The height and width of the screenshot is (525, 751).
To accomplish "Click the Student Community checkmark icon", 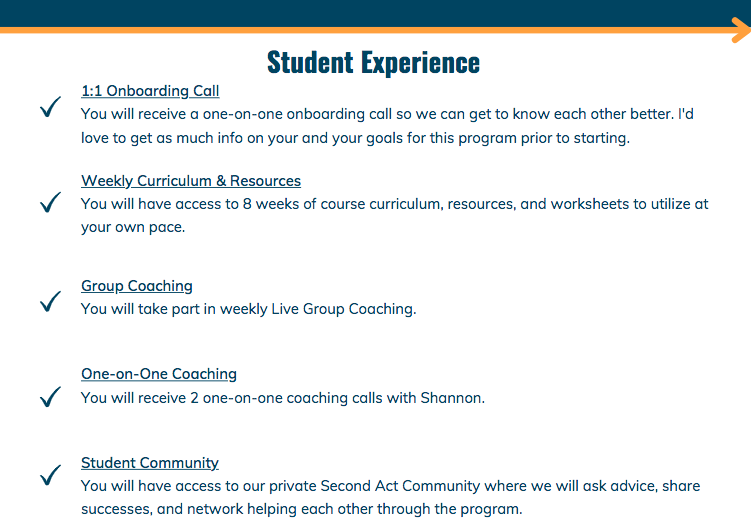I will [x=50, y=474].
